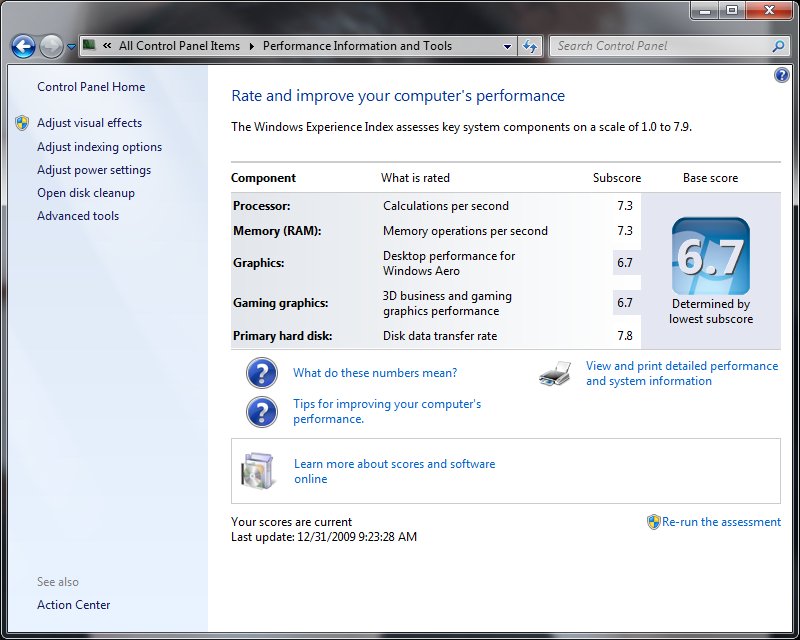Screen dimensions: 800x640
Task: Click 'Memory operations per second' text
Action: pos(465,231)
